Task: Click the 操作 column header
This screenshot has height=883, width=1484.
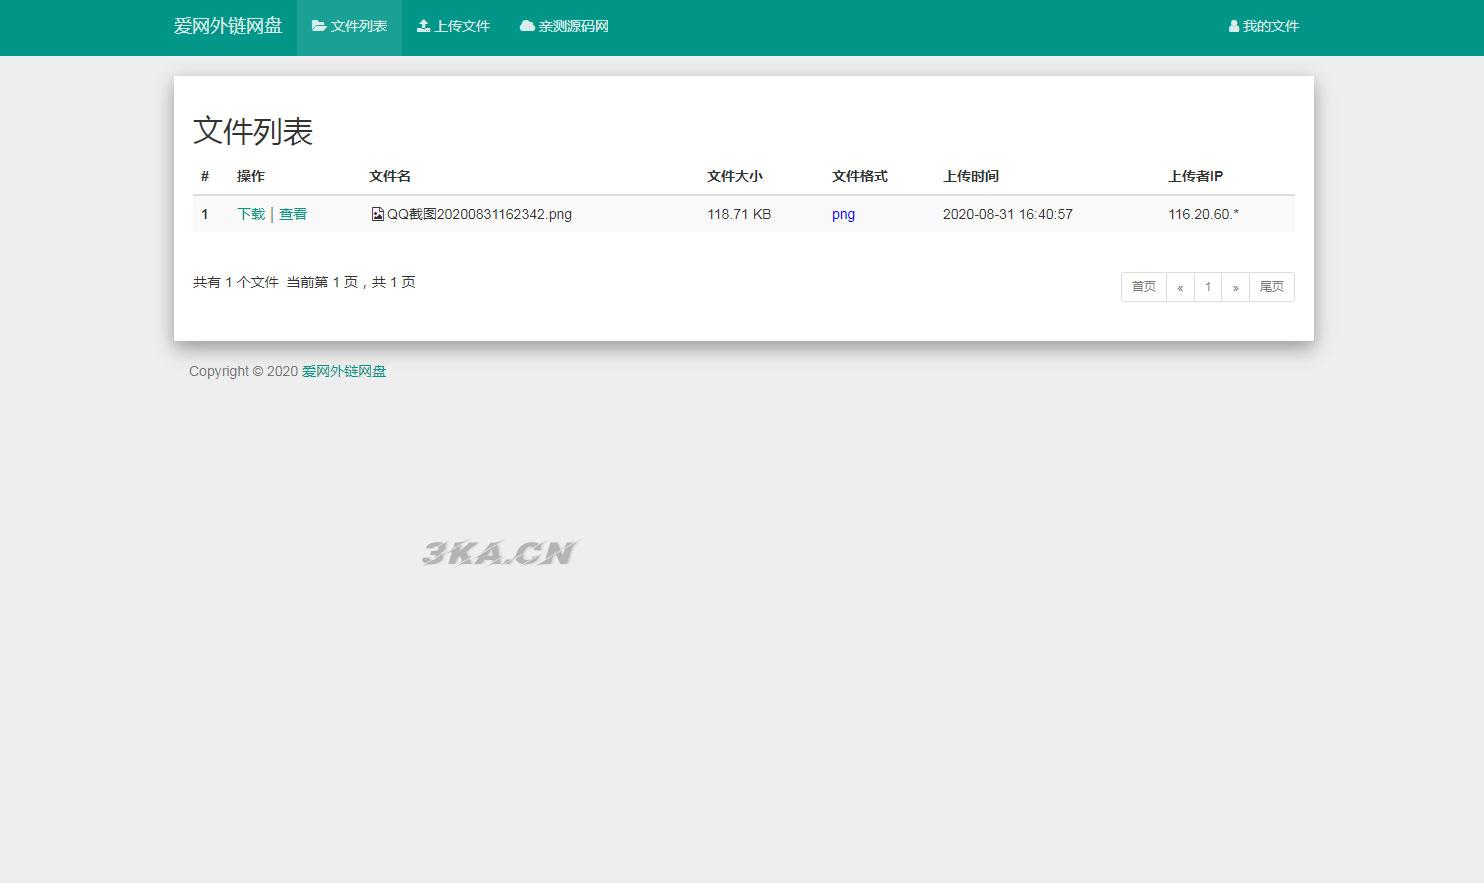Action: click(x=251, y=176)
